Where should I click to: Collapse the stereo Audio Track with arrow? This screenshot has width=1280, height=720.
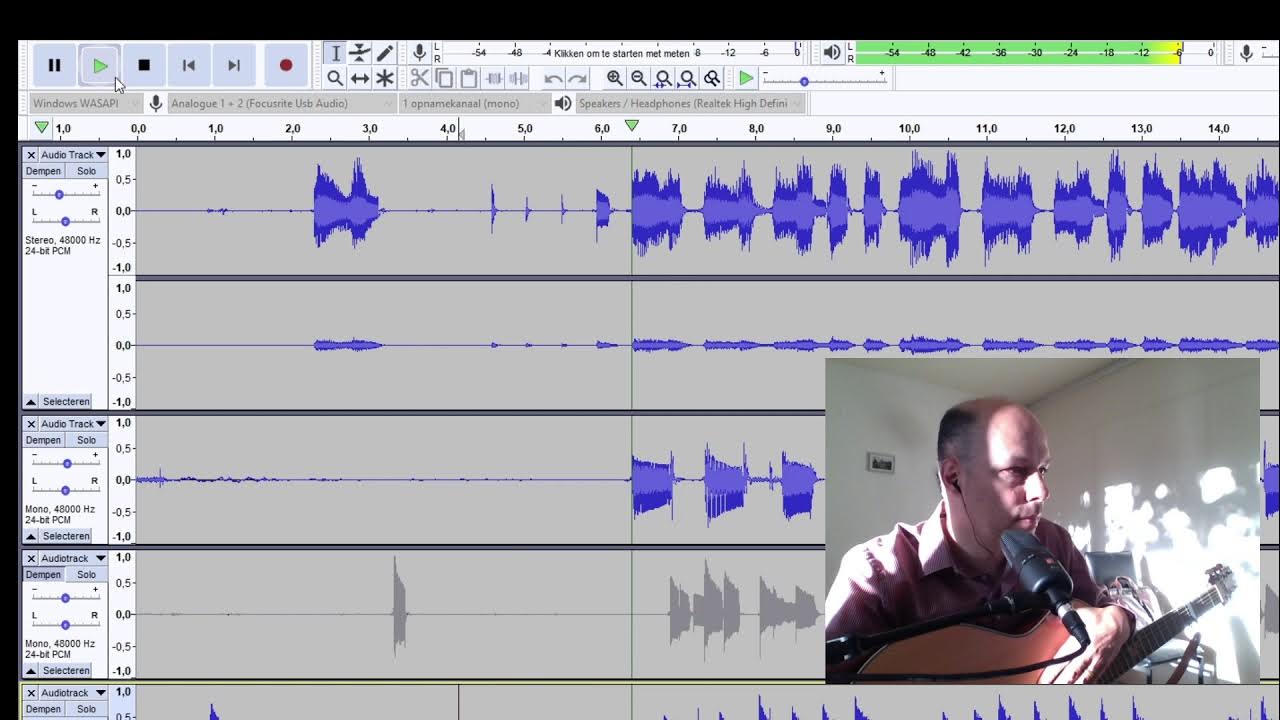click(31, 401)
